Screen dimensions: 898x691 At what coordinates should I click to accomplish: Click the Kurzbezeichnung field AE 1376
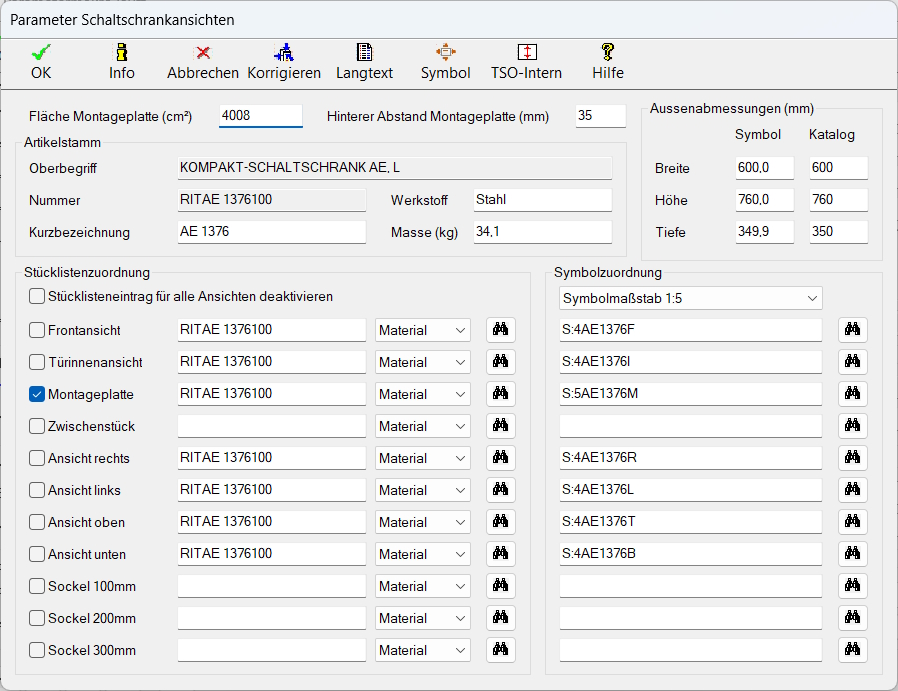pos(271,232)
